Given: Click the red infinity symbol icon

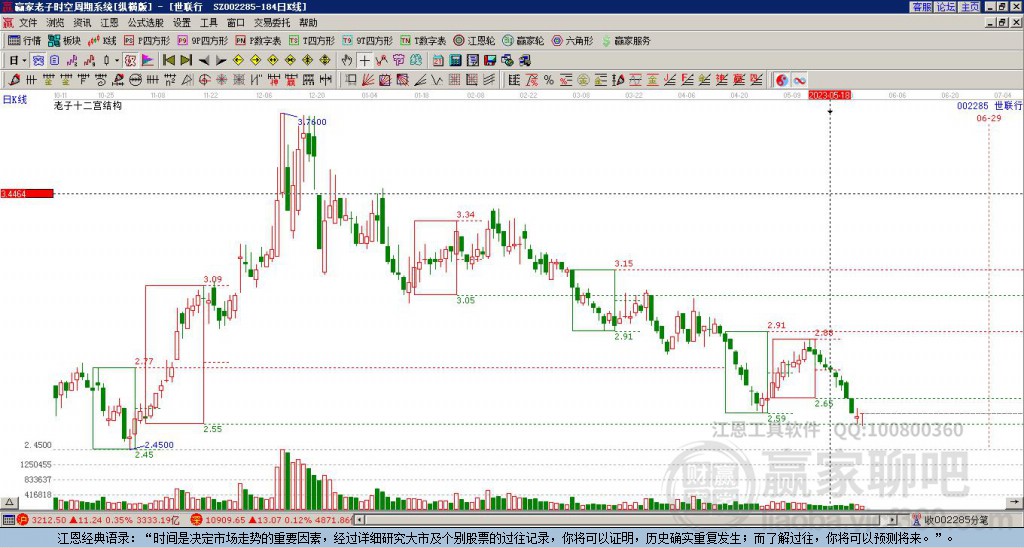Looking at the screenshot, I should 799,80.
